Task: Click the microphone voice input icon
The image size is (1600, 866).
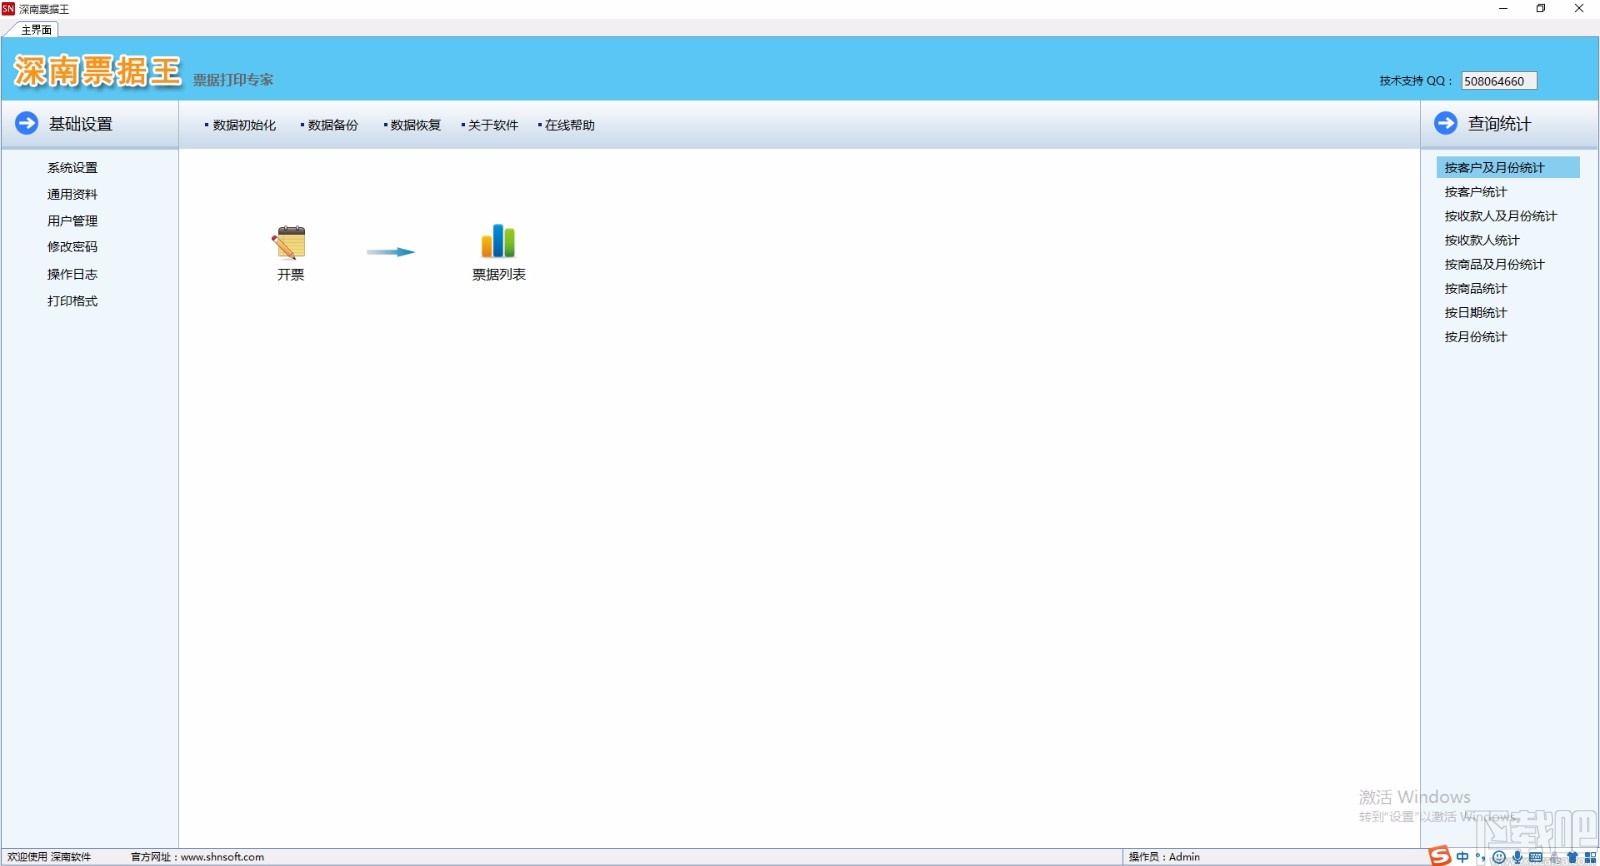Action: click(1517, 857)
